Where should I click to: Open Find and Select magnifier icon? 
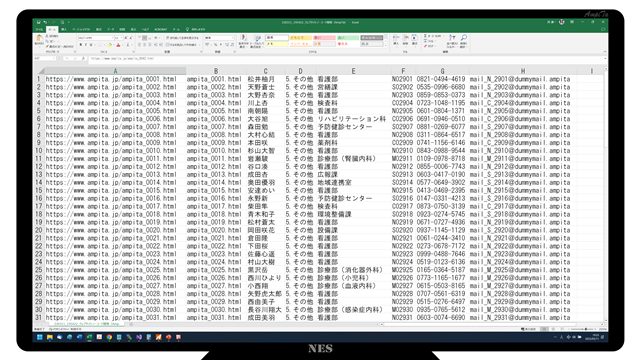(464, 38)
